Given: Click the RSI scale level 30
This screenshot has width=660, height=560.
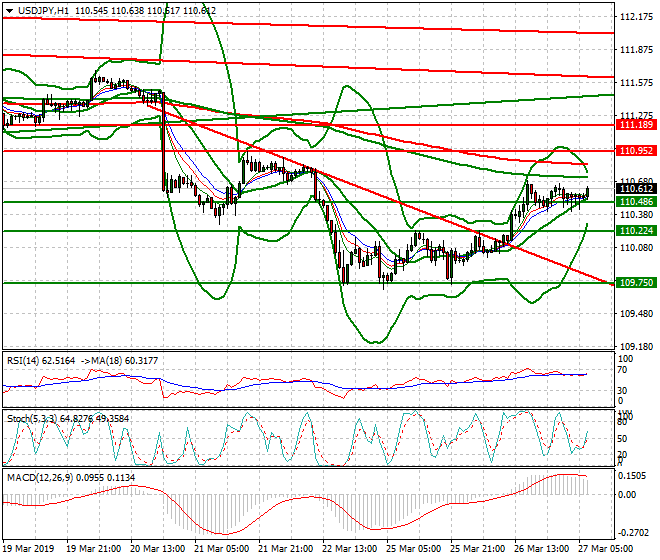Looking at the screenshot, I should point(622,391).
